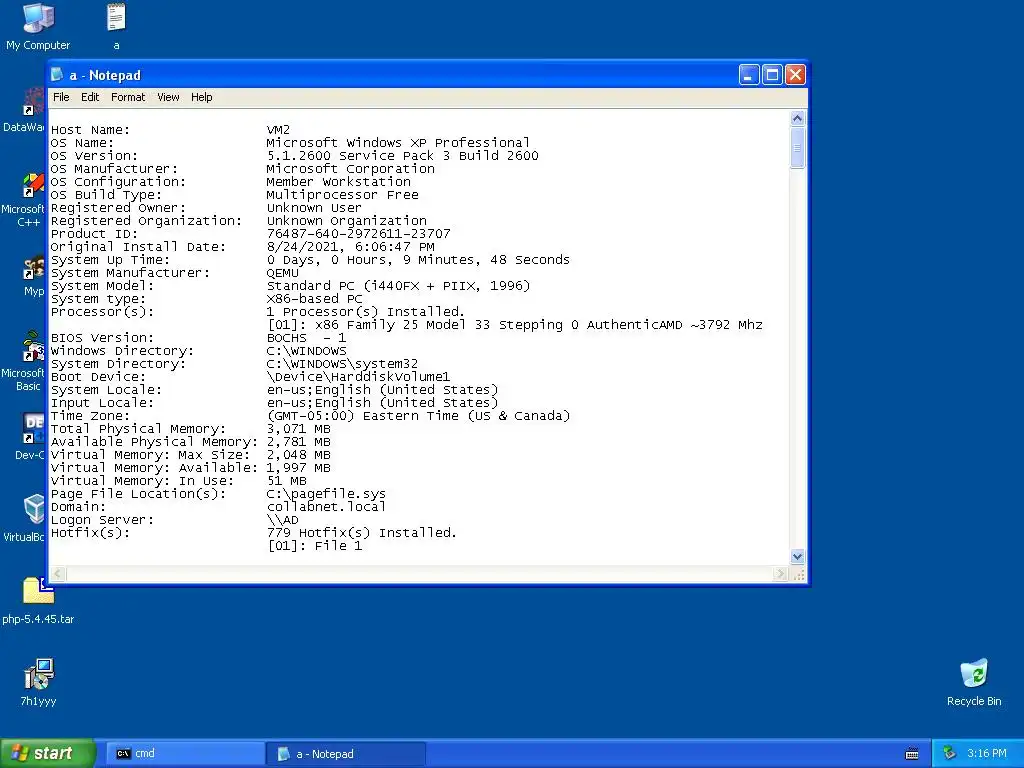Click the 'Member Workstation' configuration value

[338, 182]
